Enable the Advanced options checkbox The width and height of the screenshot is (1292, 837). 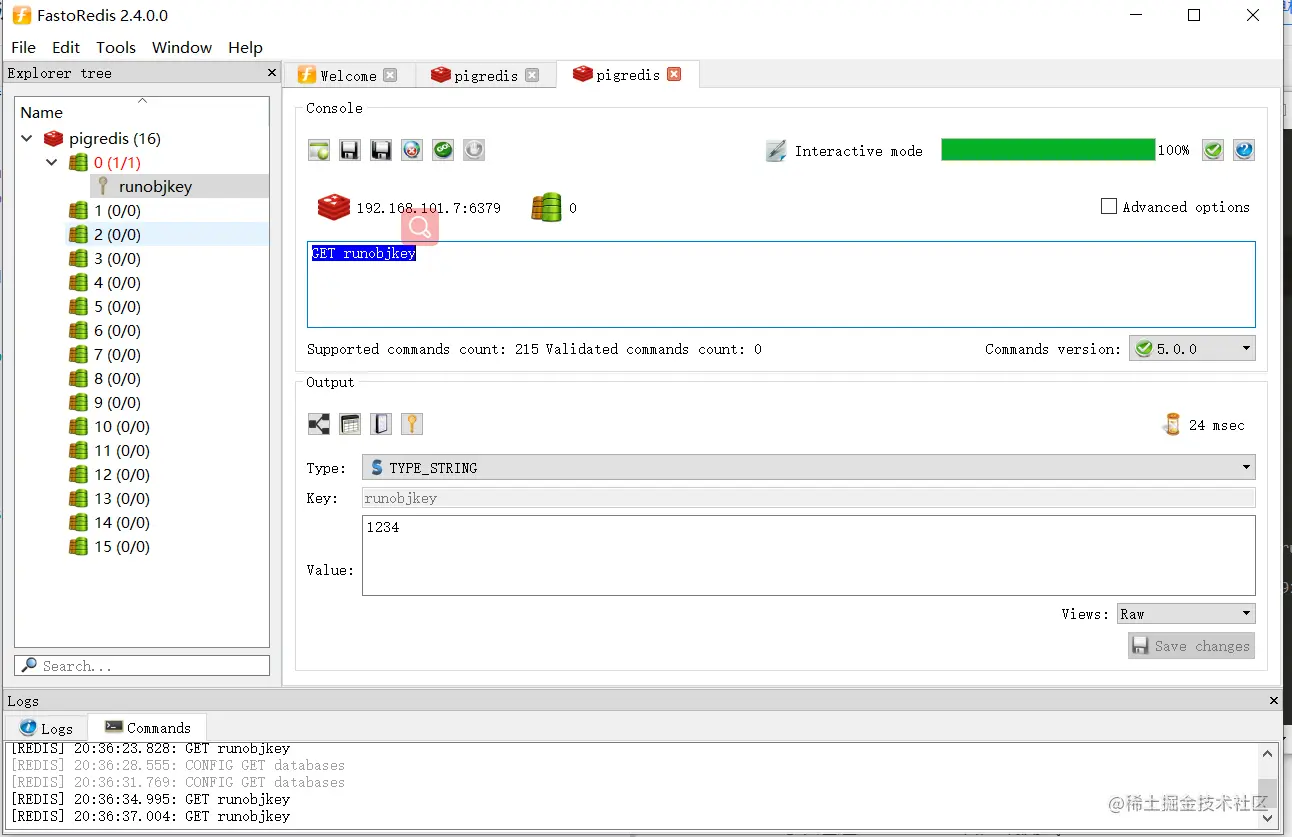[x=1108, y=206]
